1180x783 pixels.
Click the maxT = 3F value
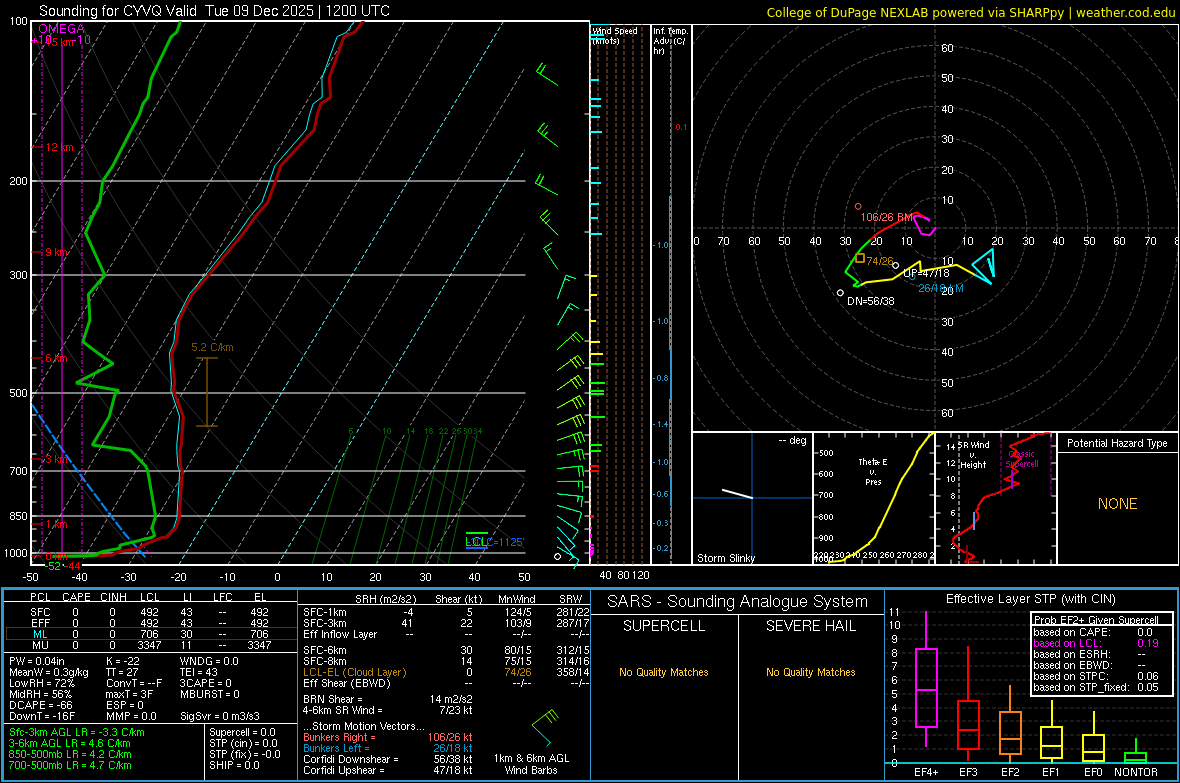pos(129,694)
